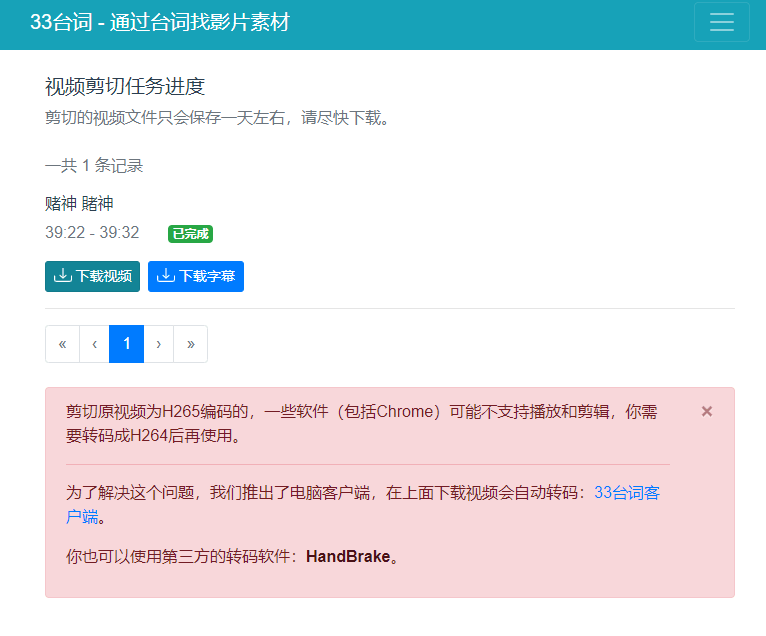Go to previous page with ‹ arrow
766x636 pixels.
[x=94, y=344]
